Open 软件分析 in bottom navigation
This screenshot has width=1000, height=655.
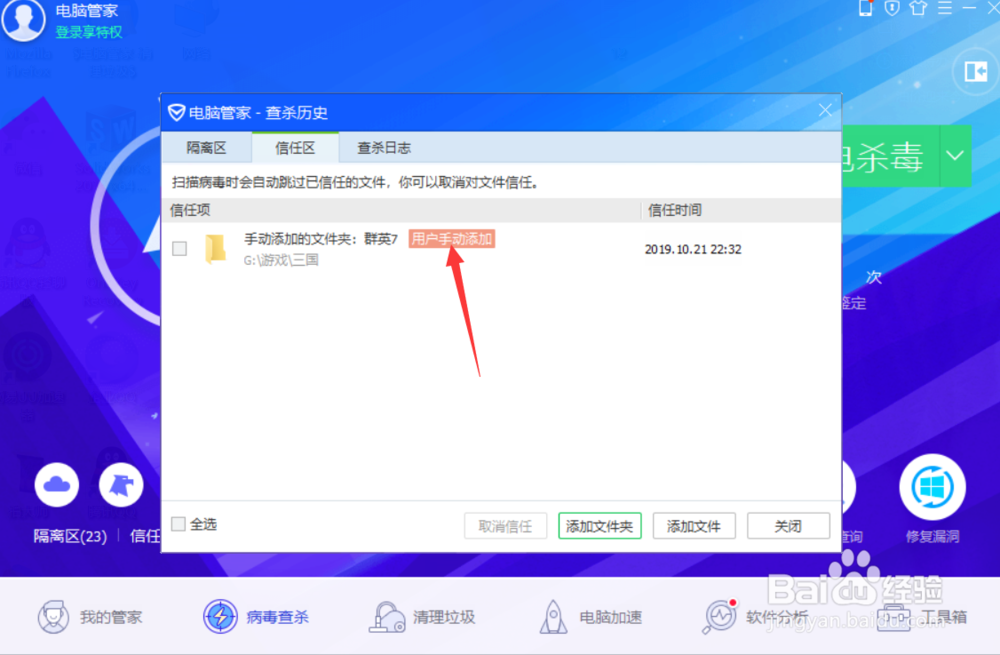click(755, 617)
